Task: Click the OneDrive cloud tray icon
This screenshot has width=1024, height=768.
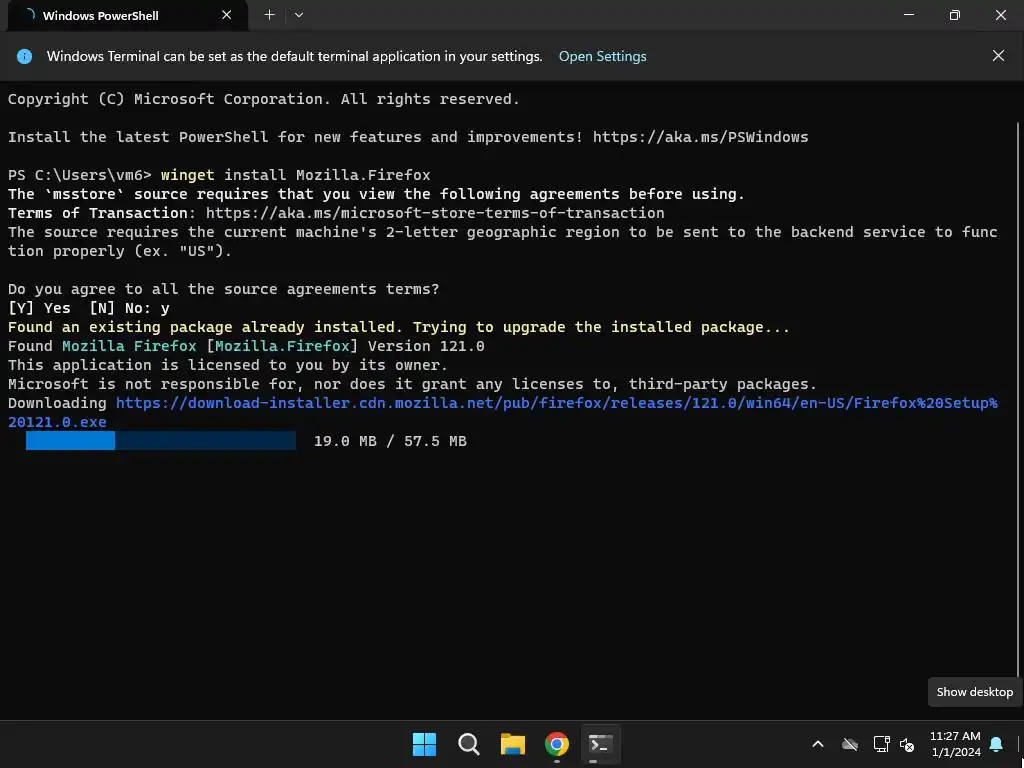Action: (x=850, y=744)
